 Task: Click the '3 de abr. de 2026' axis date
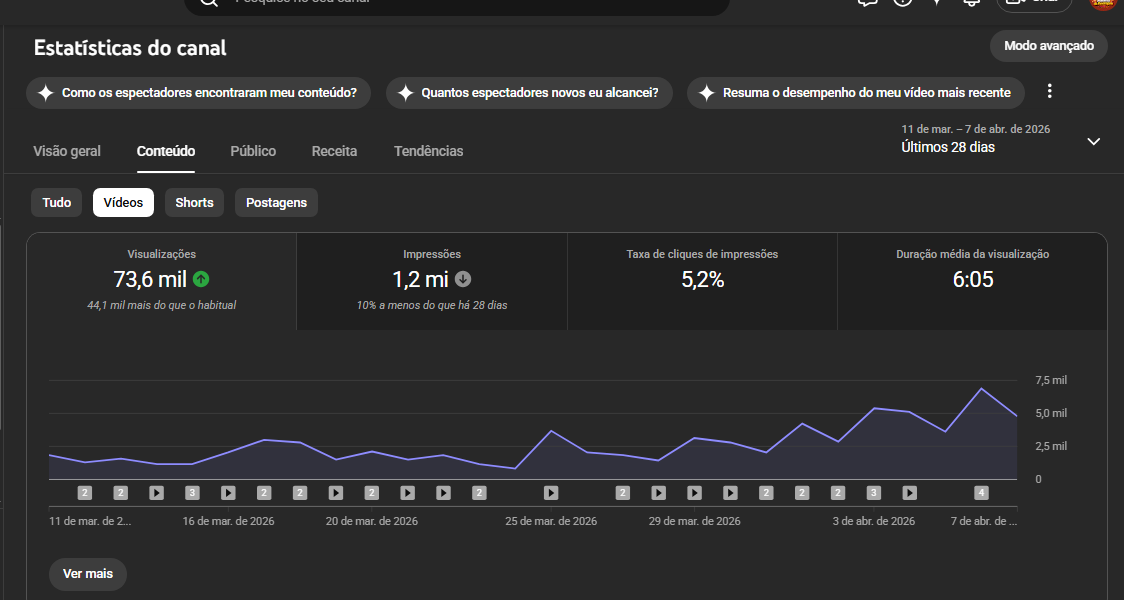pos(873,522)
